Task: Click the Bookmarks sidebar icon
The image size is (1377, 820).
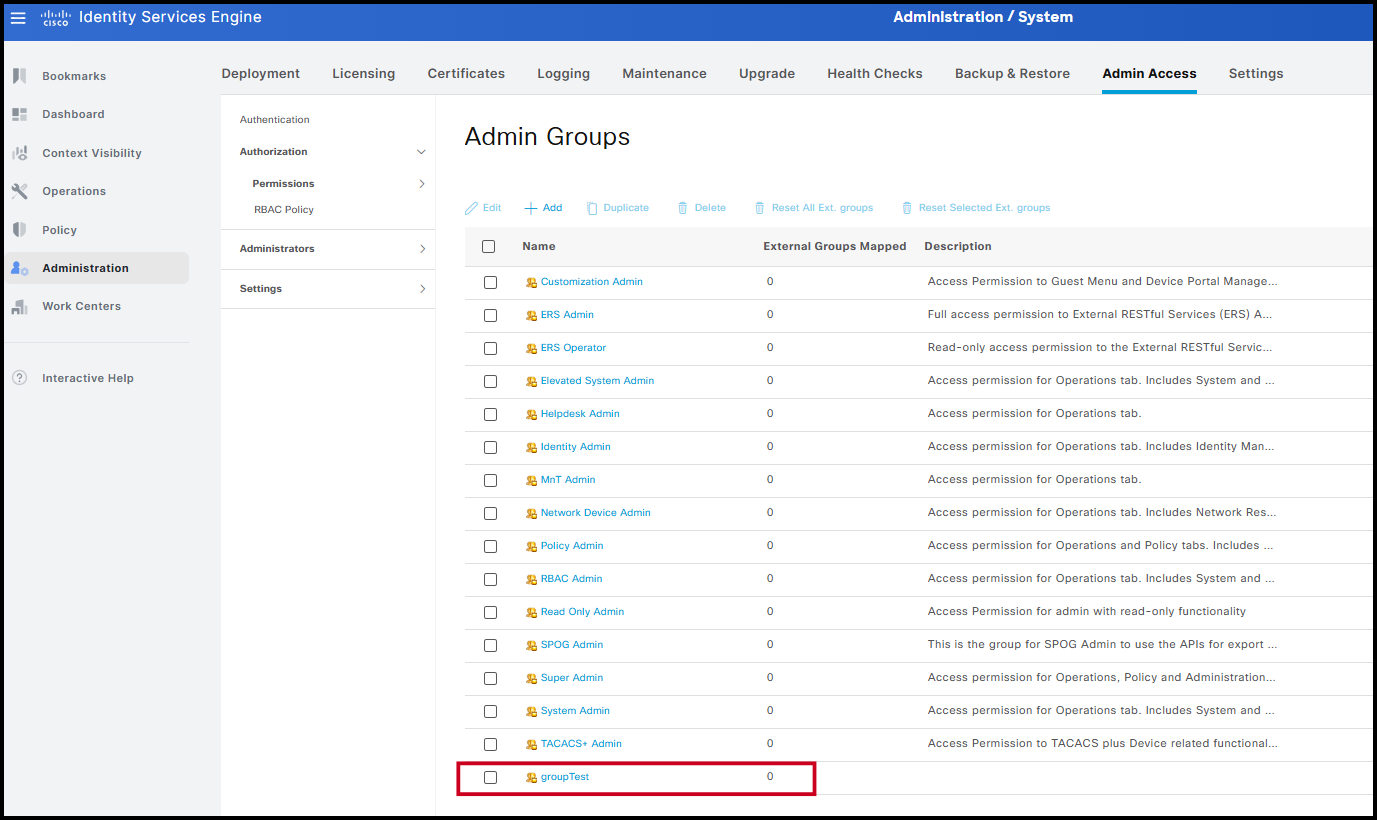Action: [x=19, y=76]
